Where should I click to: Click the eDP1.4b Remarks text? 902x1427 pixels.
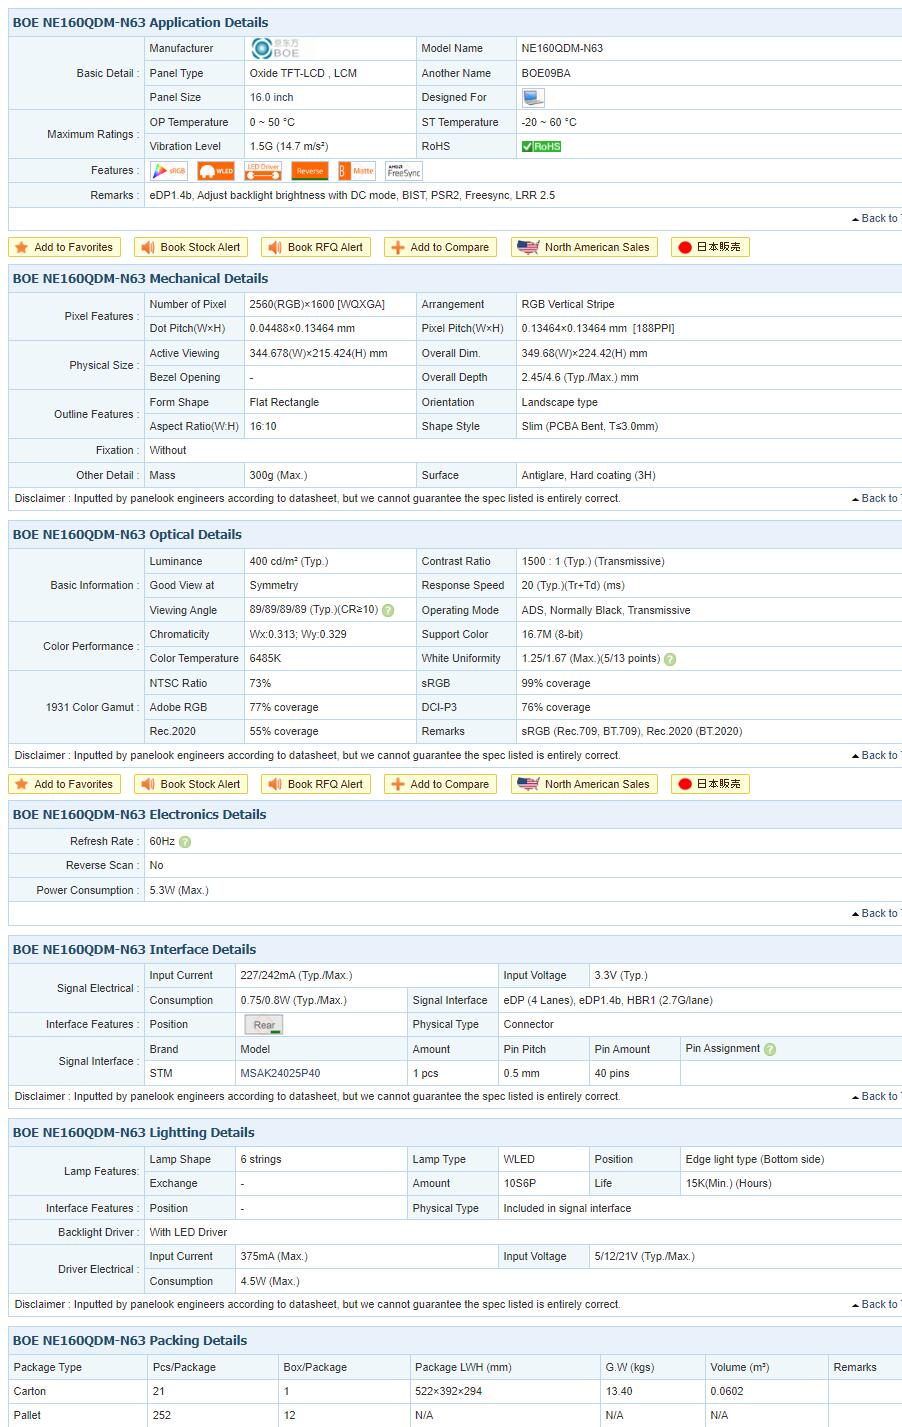pos(352,196)
